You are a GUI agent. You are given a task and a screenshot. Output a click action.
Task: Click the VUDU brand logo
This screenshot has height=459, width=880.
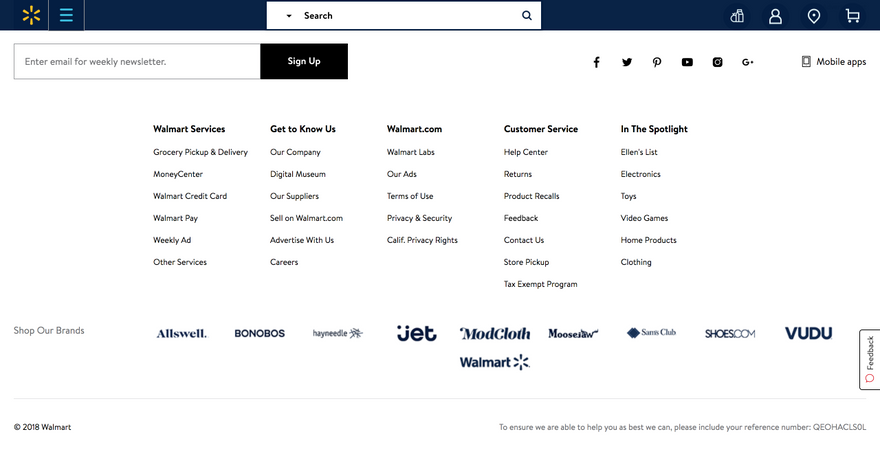point(808,333)
